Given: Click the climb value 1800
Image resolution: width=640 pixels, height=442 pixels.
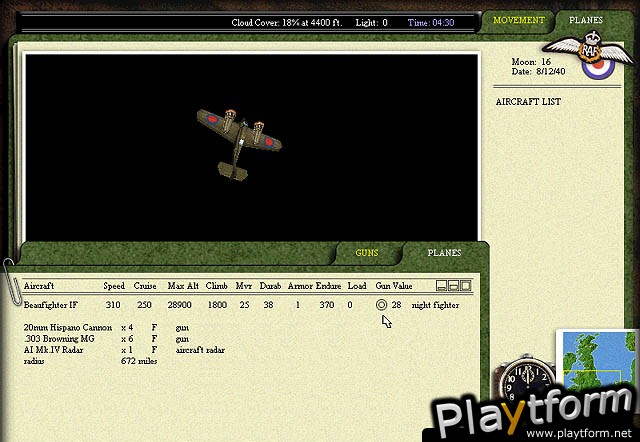Looking at the screenshot, I should pyautogui.click(x=217, y=305).
